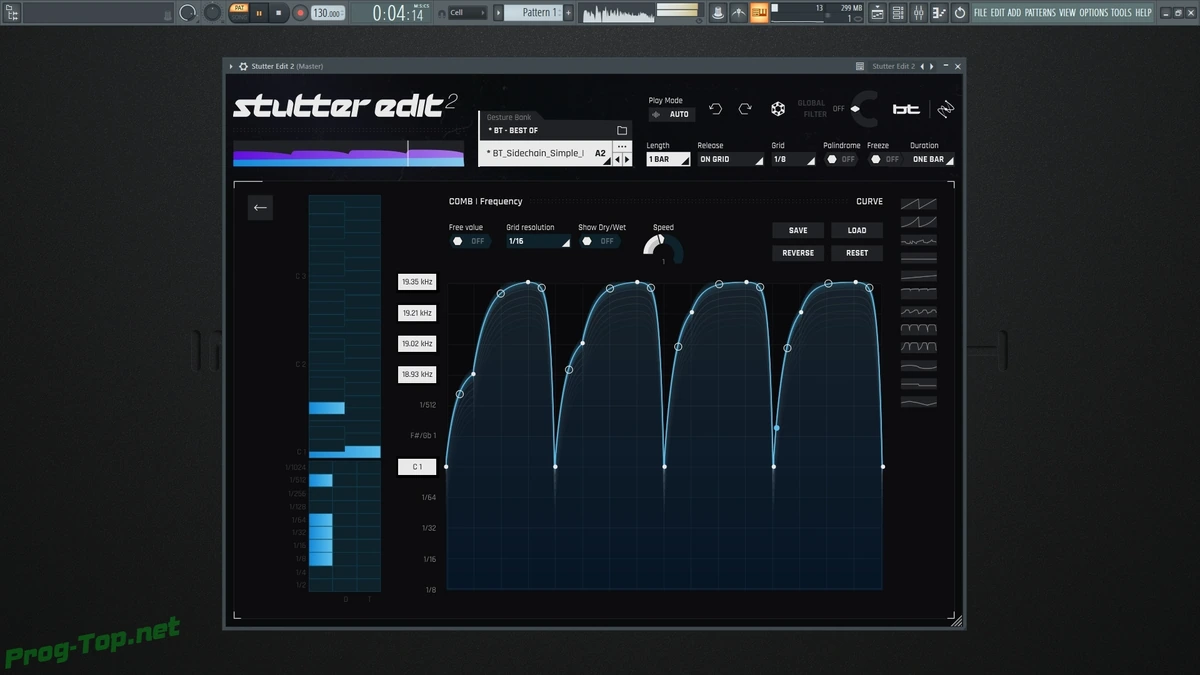This screenshot has width=1200, height=675.
Task: Go to next gesture with right arrow
Action: pos(627,159)
